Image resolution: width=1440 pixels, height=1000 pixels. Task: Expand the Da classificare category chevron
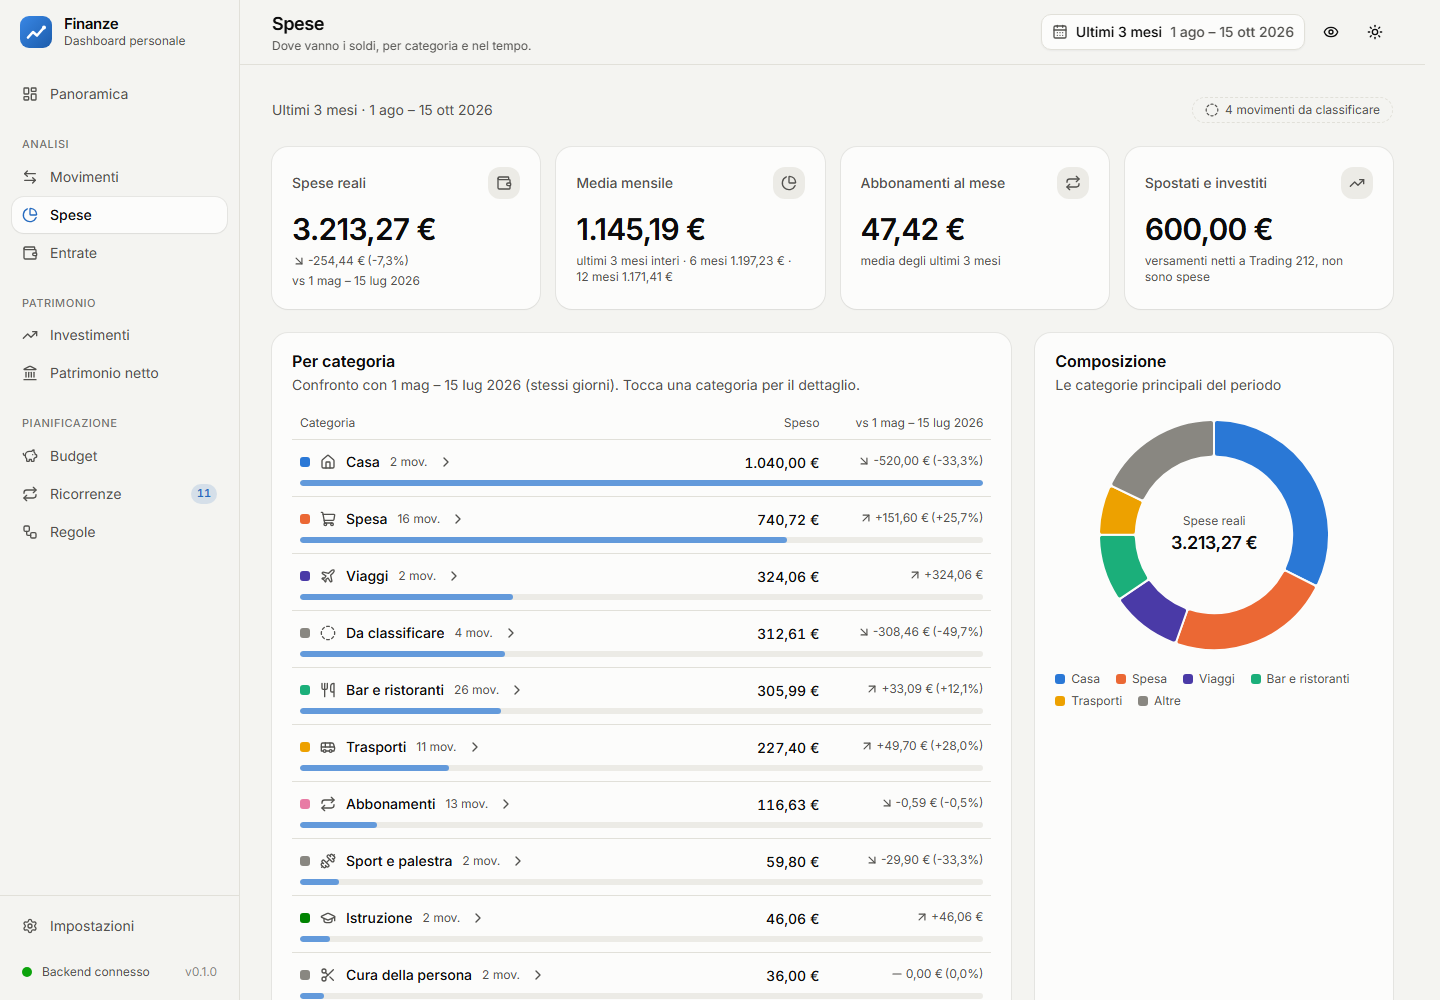[x=511, y=633]
